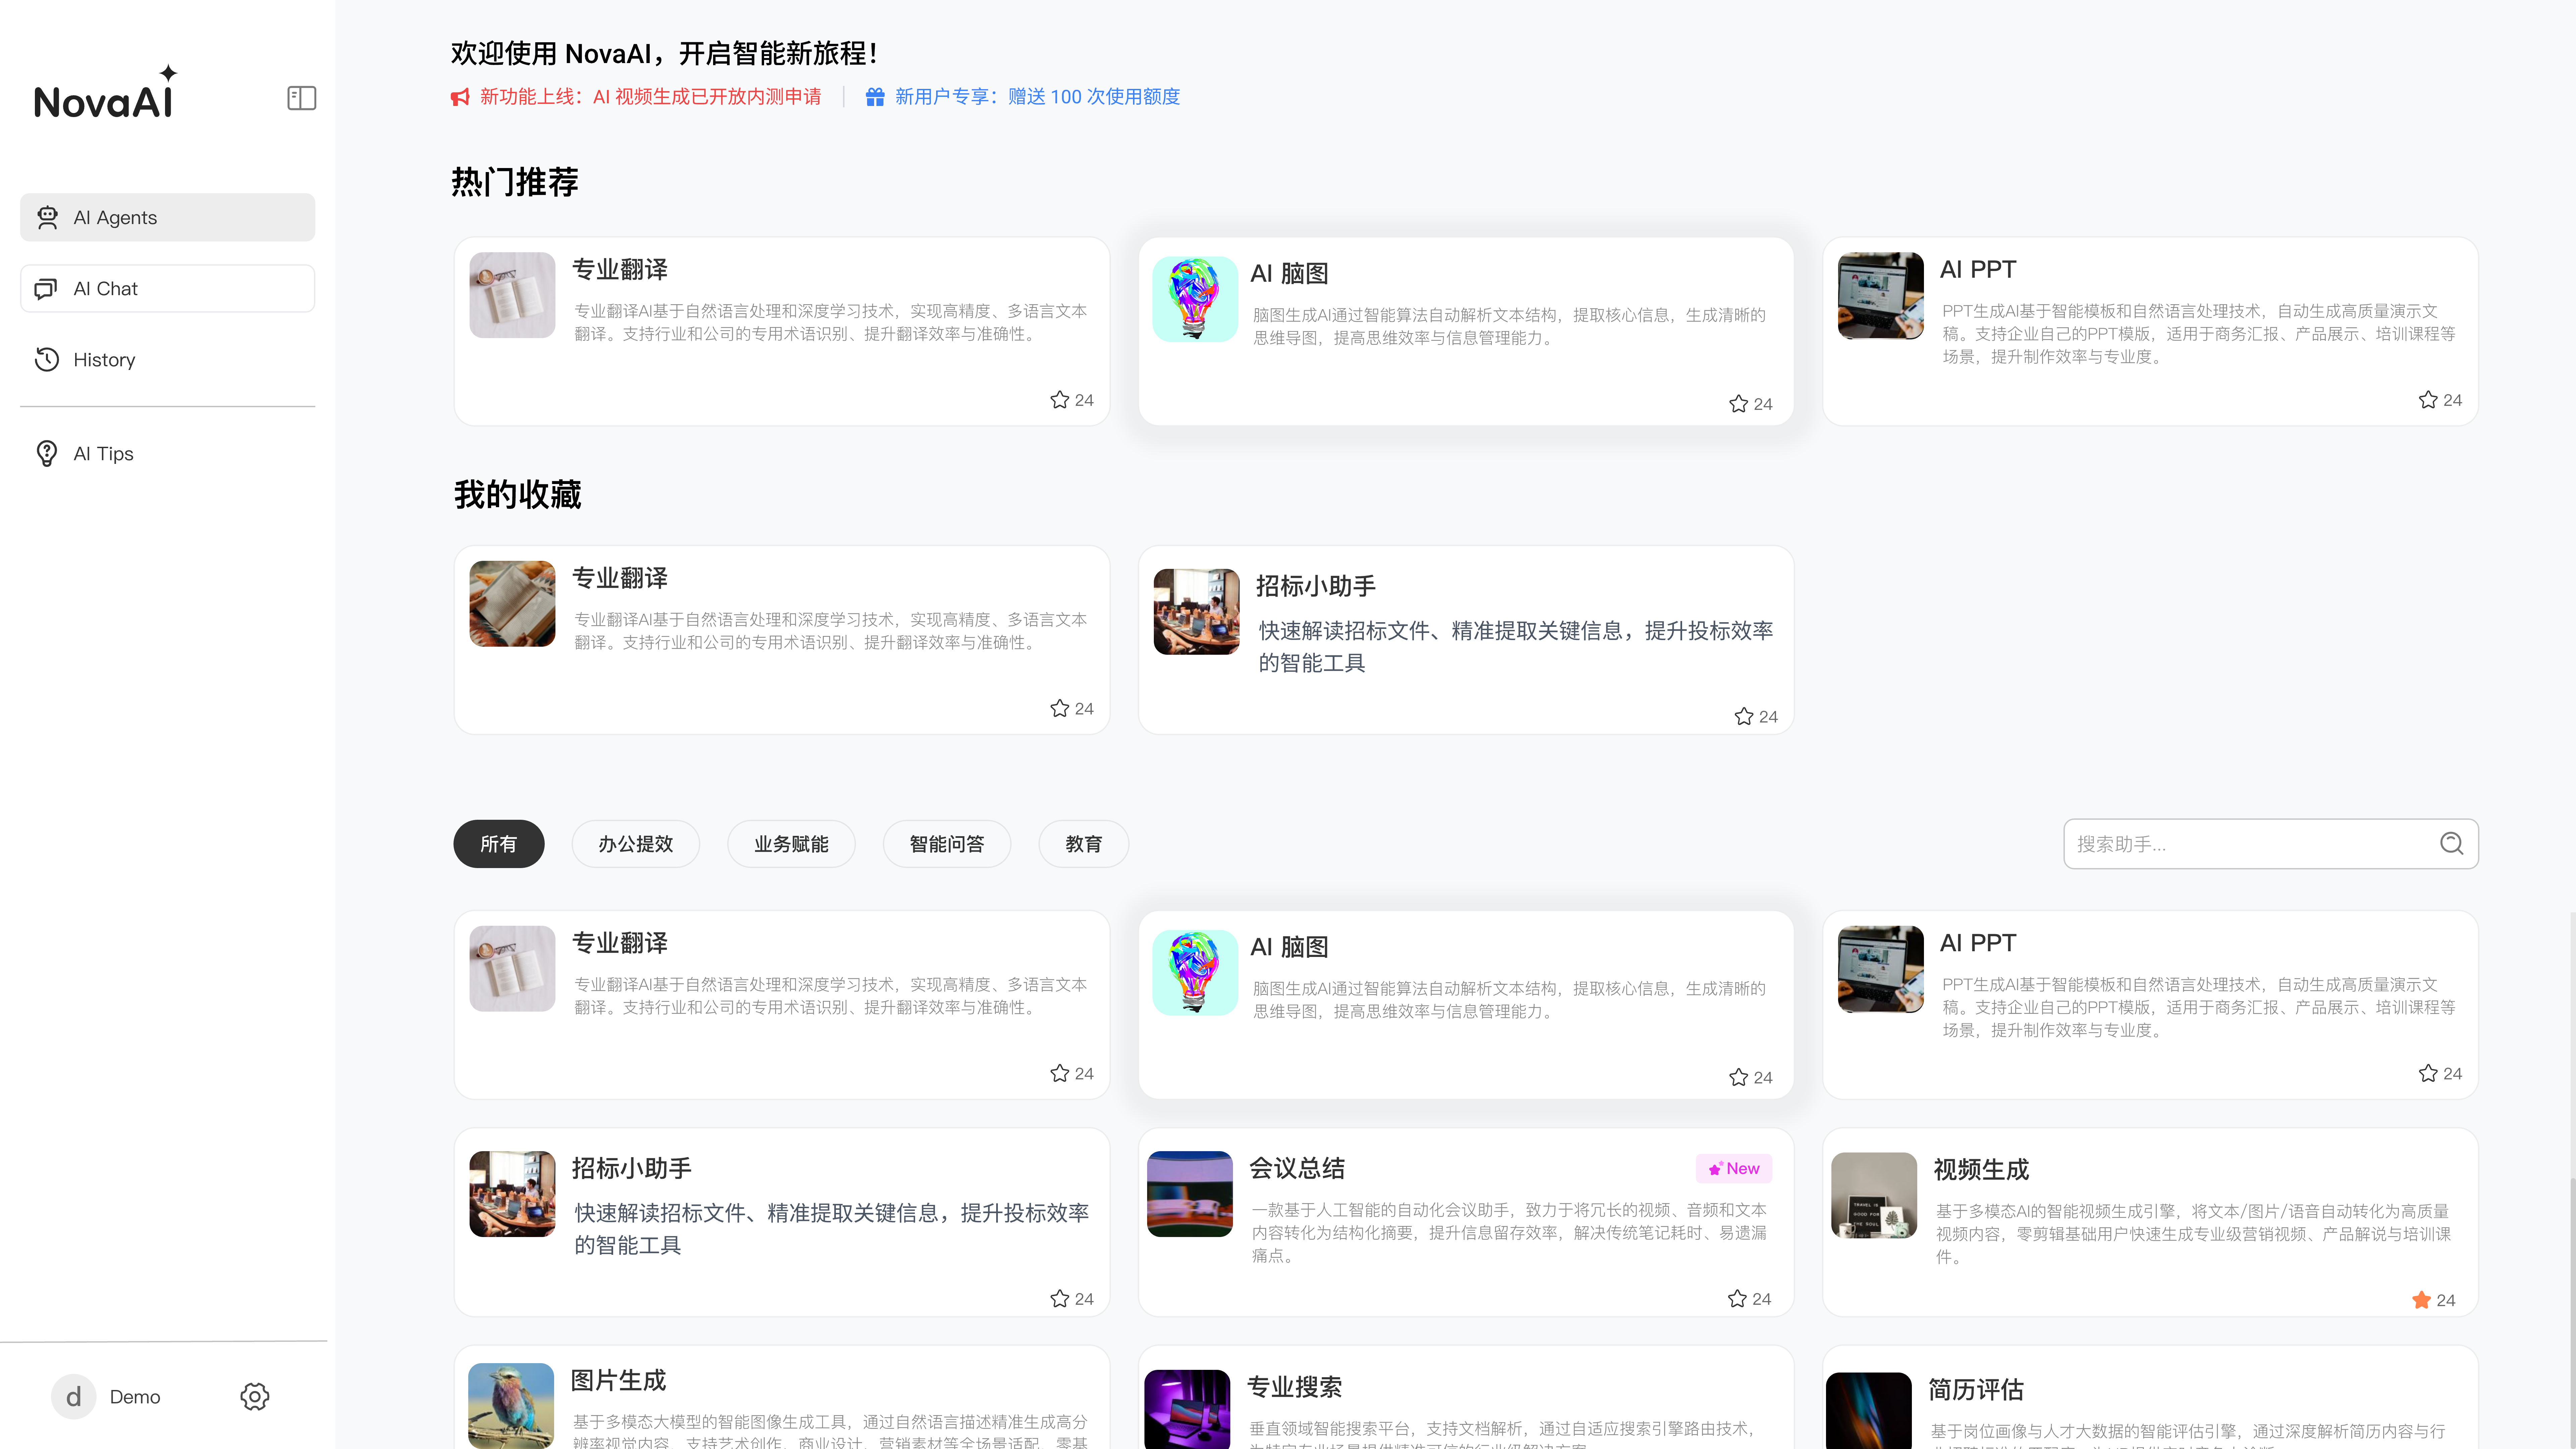Image resolution: width=2576 pixels, height=1449 pixels.
Task: Click the AI Agents robot icon
Action: pos(47,217)
